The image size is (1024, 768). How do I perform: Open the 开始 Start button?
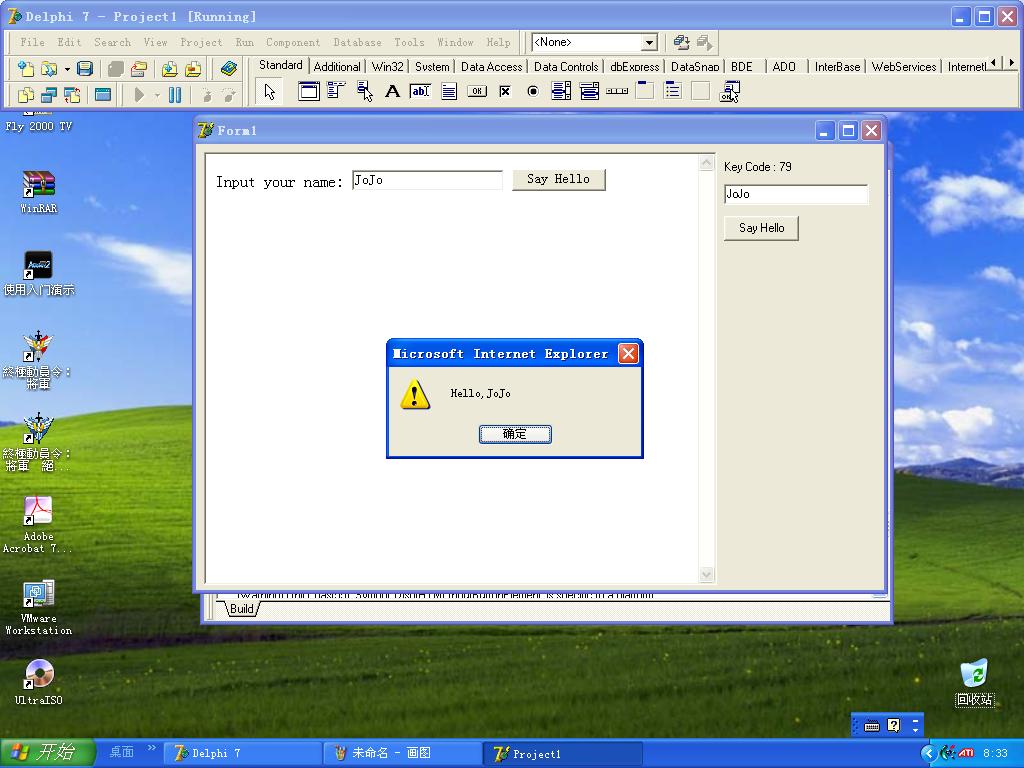coord(47,753)
